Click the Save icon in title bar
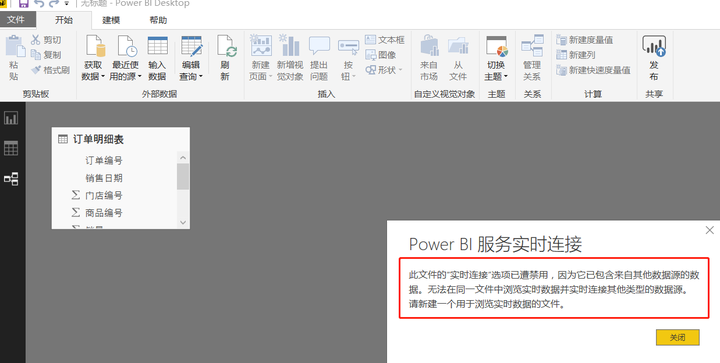Screen dimensions: 720x363 (23, 4)
